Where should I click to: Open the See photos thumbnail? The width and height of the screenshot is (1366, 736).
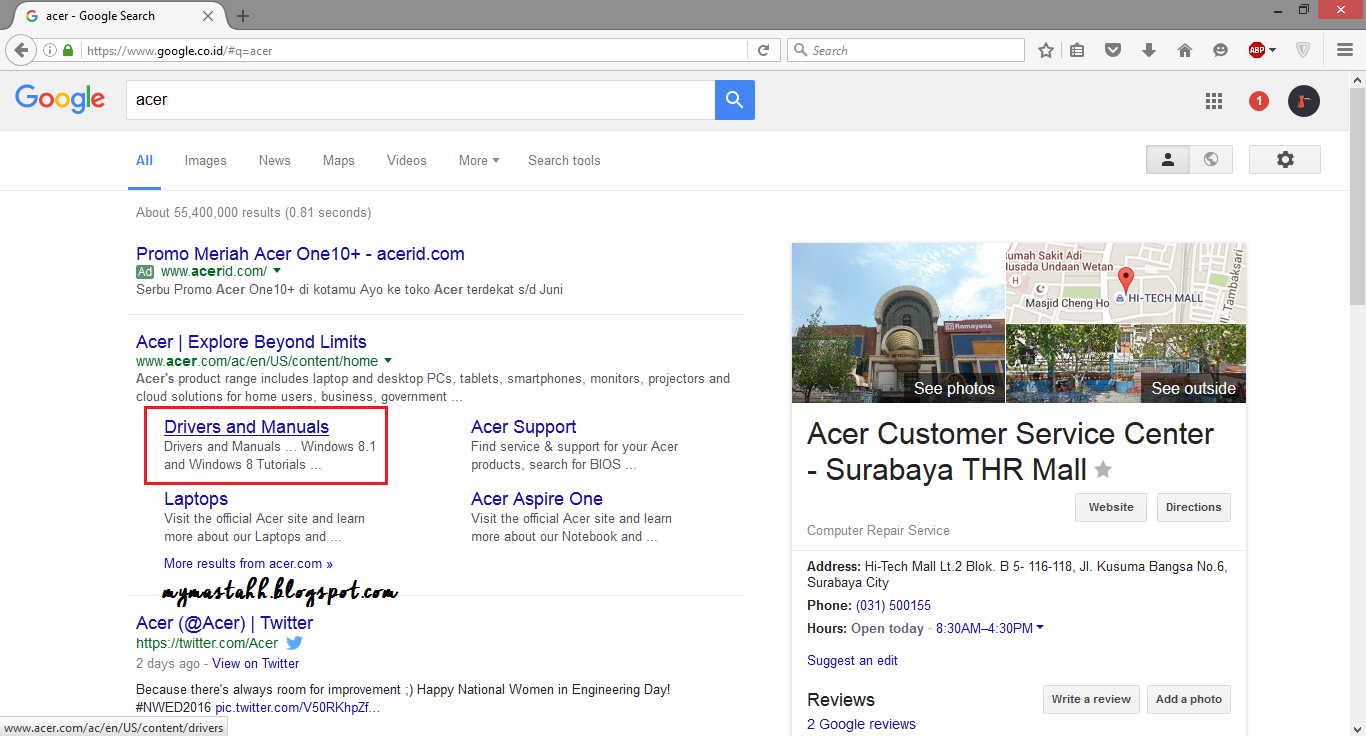click(x=899, y=323)
